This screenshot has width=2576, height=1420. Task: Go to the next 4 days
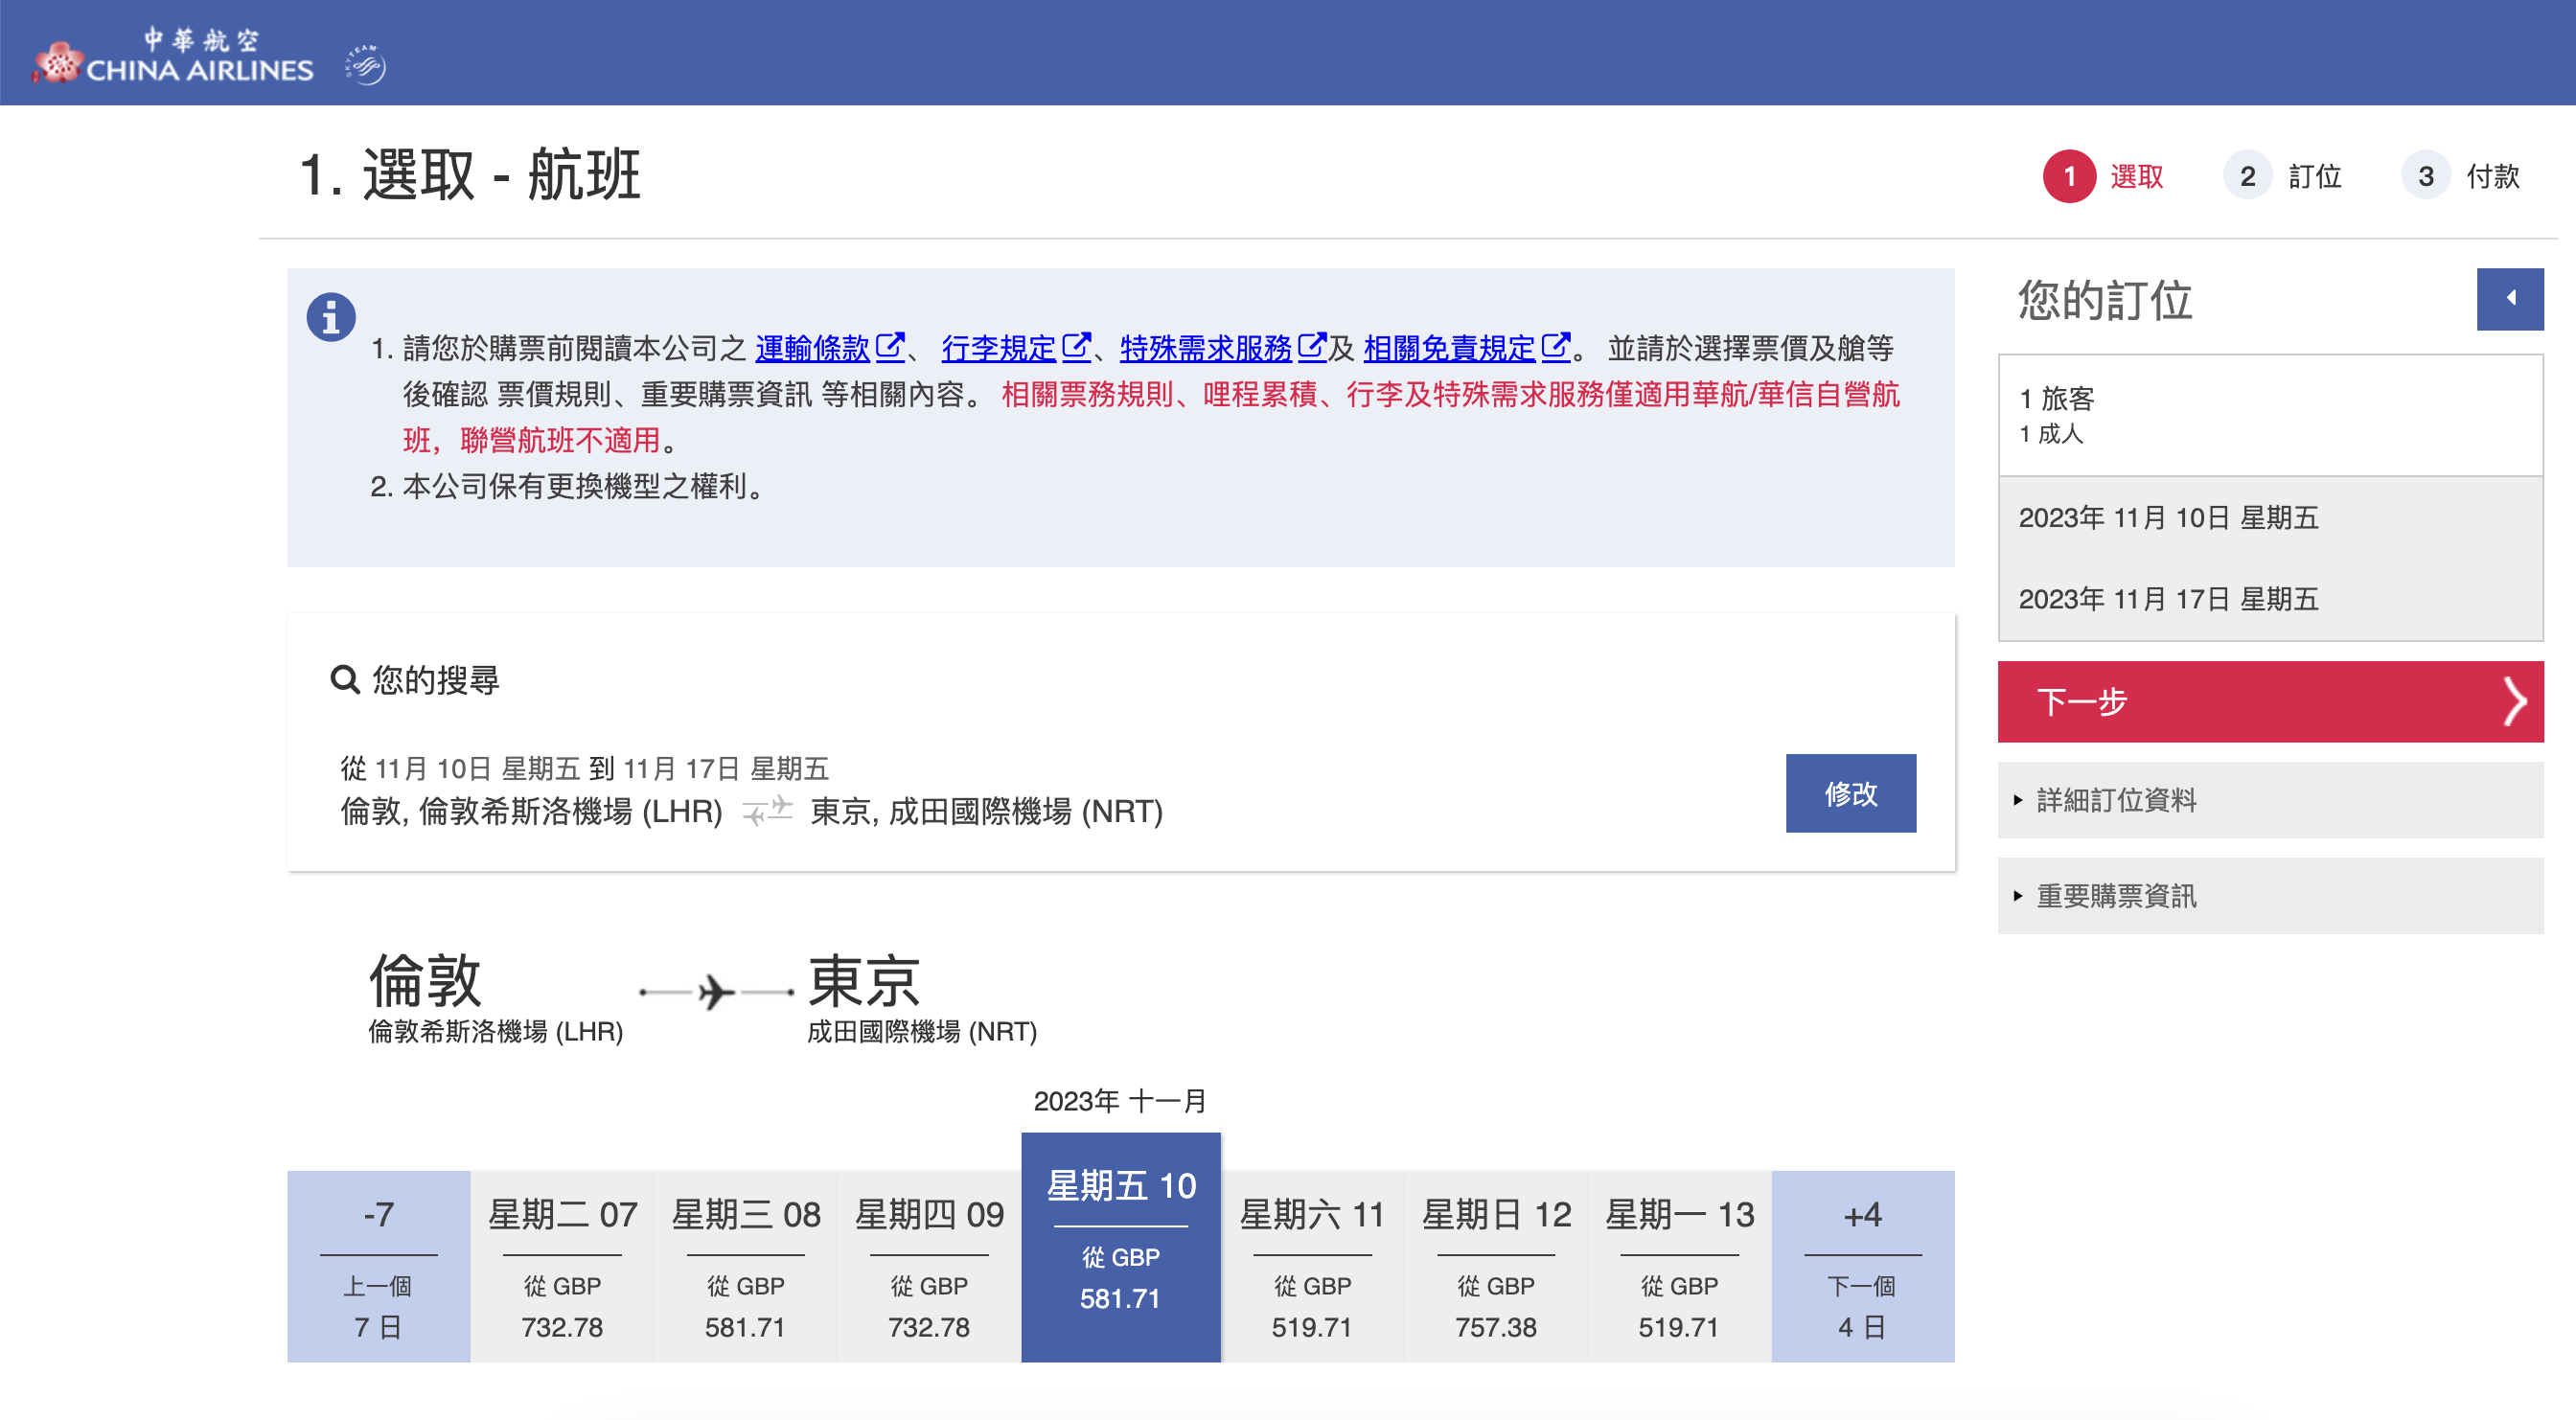pyautogui.click(x=1862, y=1266)
